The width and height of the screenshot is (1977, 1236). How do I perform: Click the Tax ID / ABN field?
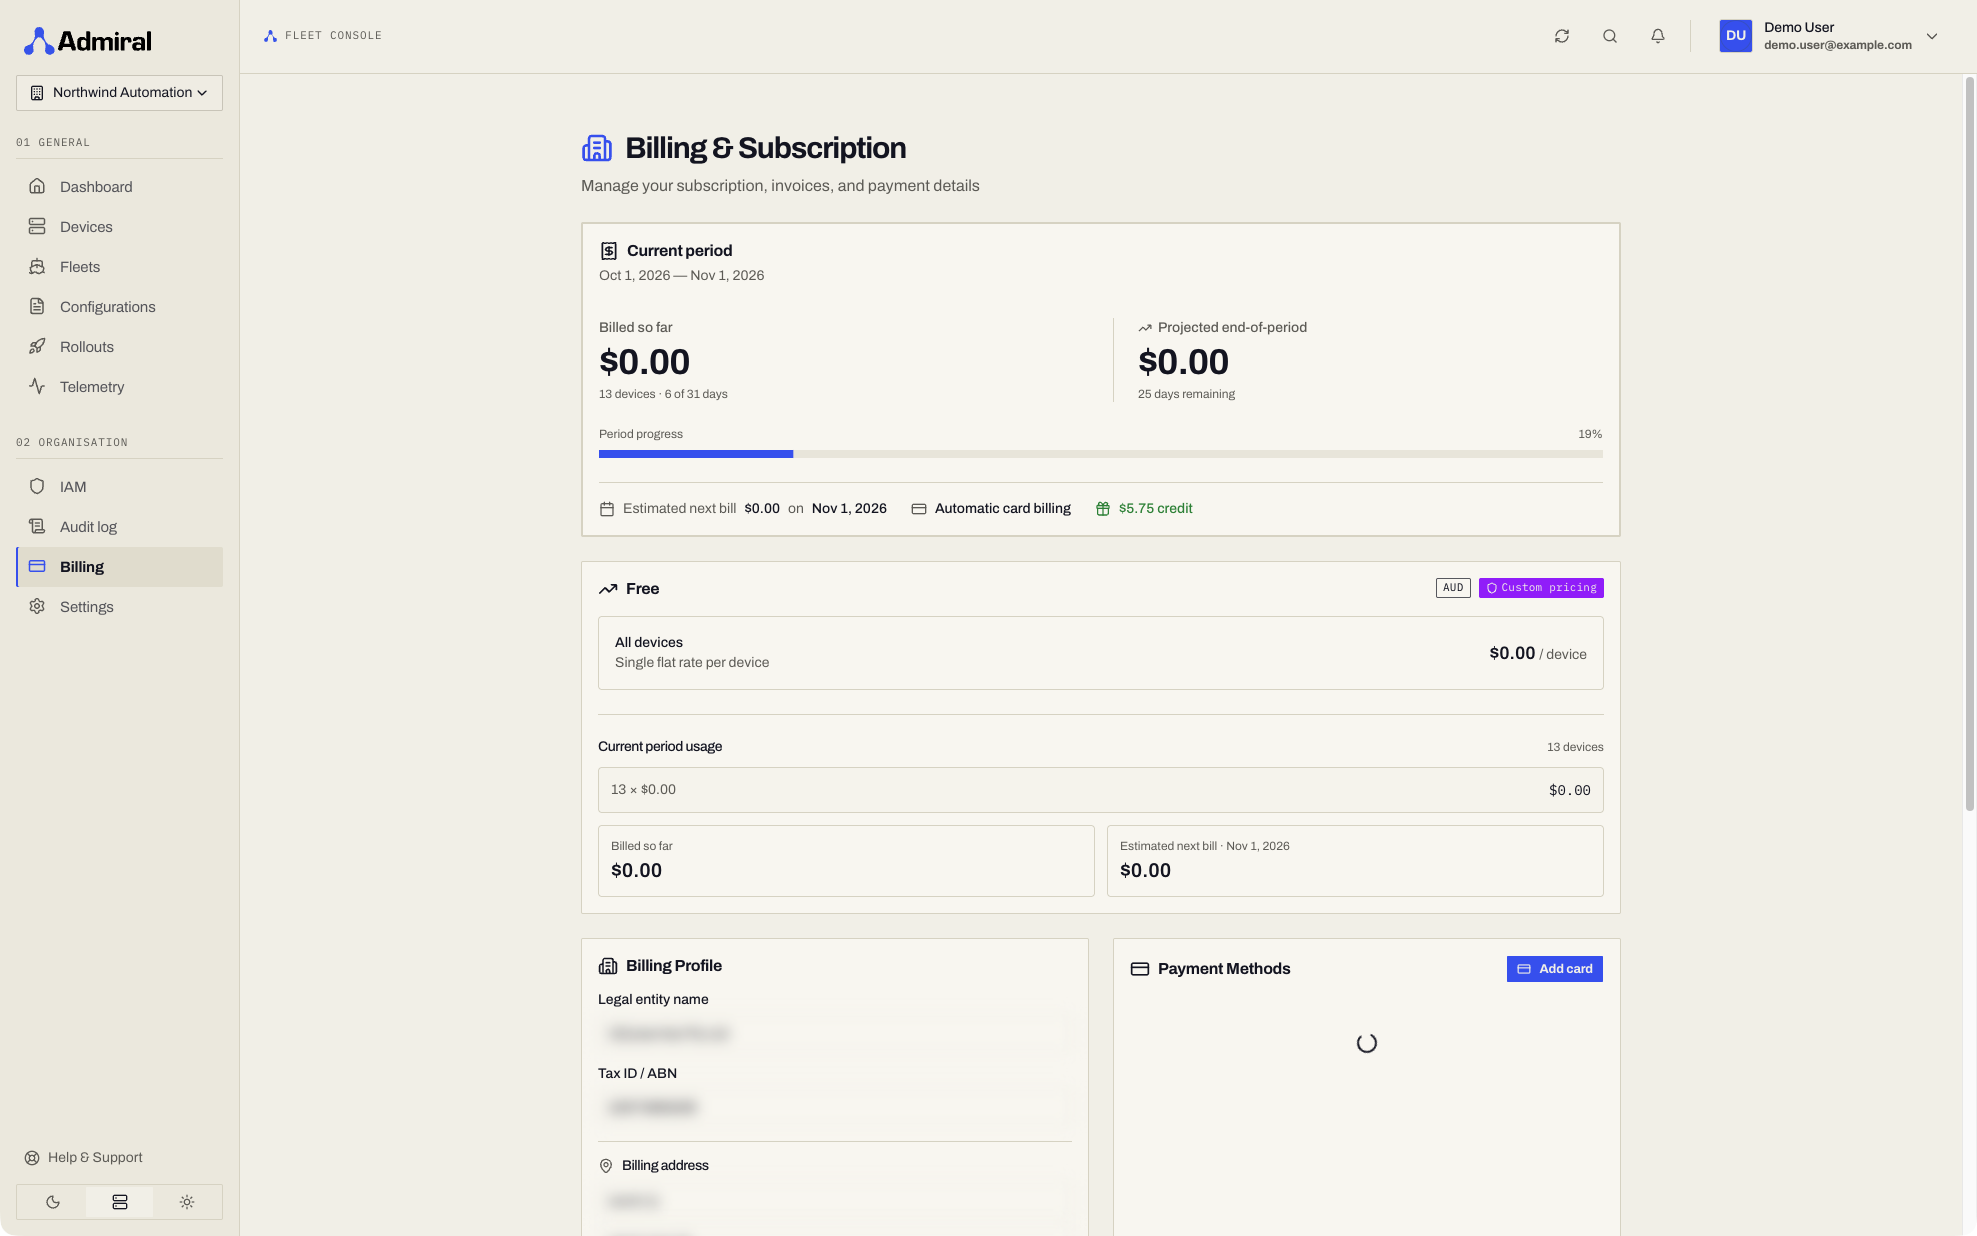834,1107
